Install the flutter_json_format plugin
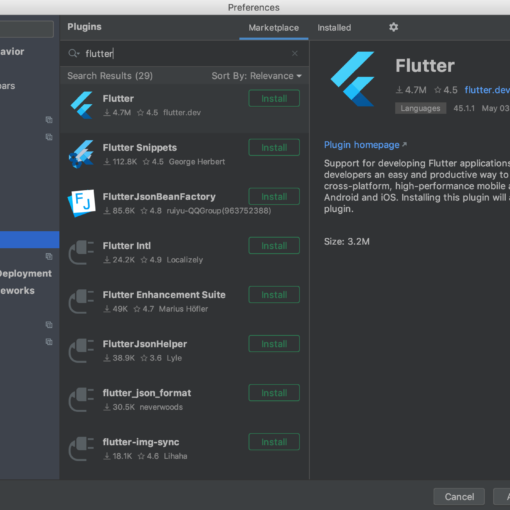 [x=274, y=393]
